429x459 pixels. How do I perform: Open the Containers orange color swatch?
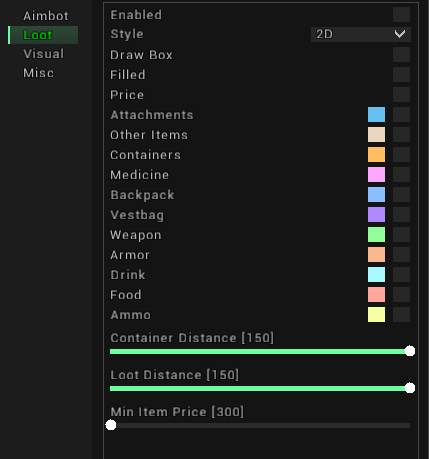(x=376, y=154)
